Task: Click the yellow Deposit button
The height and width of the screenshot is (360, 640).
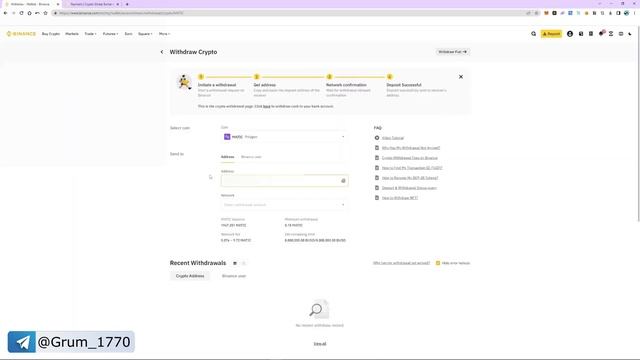Action: (551, 34)
